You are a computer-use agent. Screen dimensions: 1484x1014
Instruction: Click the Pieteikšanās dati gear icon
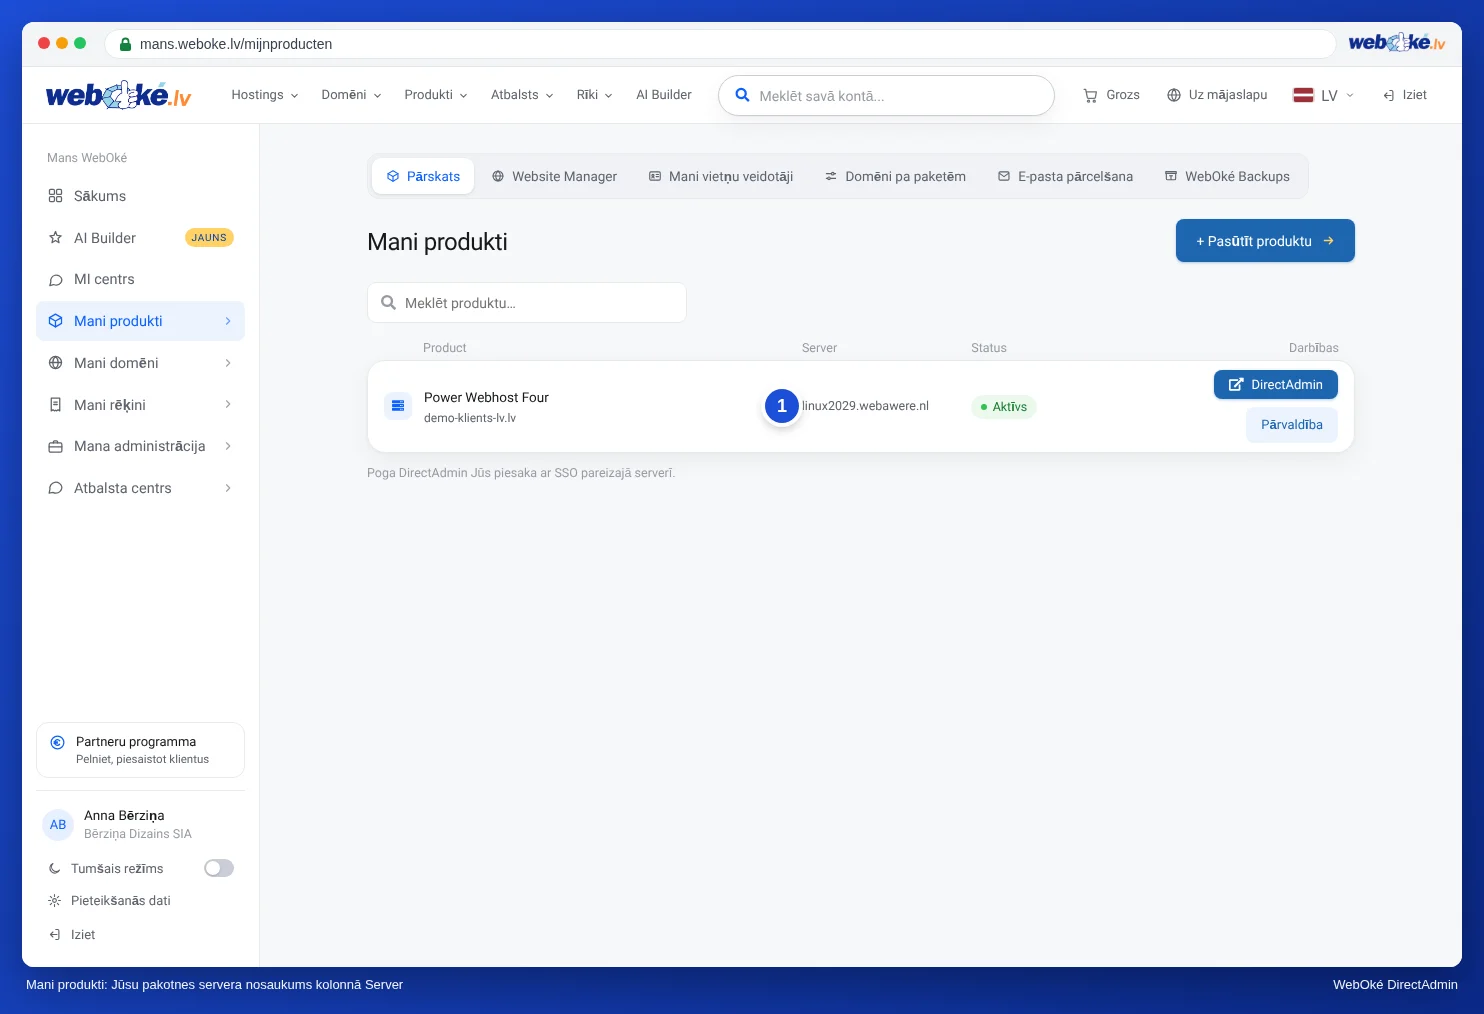[x=55, y=901]
